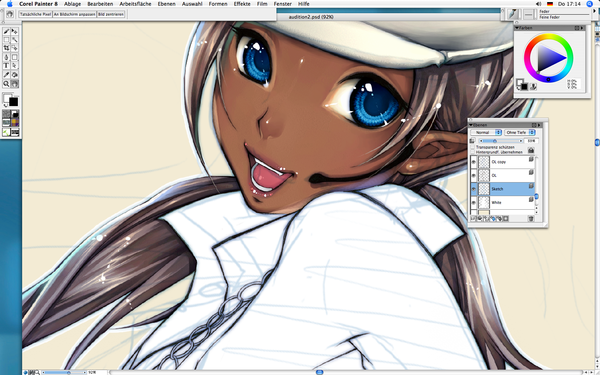The image size is (600, 375).
Task: Select the Eyedropper color picker tool
Action: click(6, 75)
